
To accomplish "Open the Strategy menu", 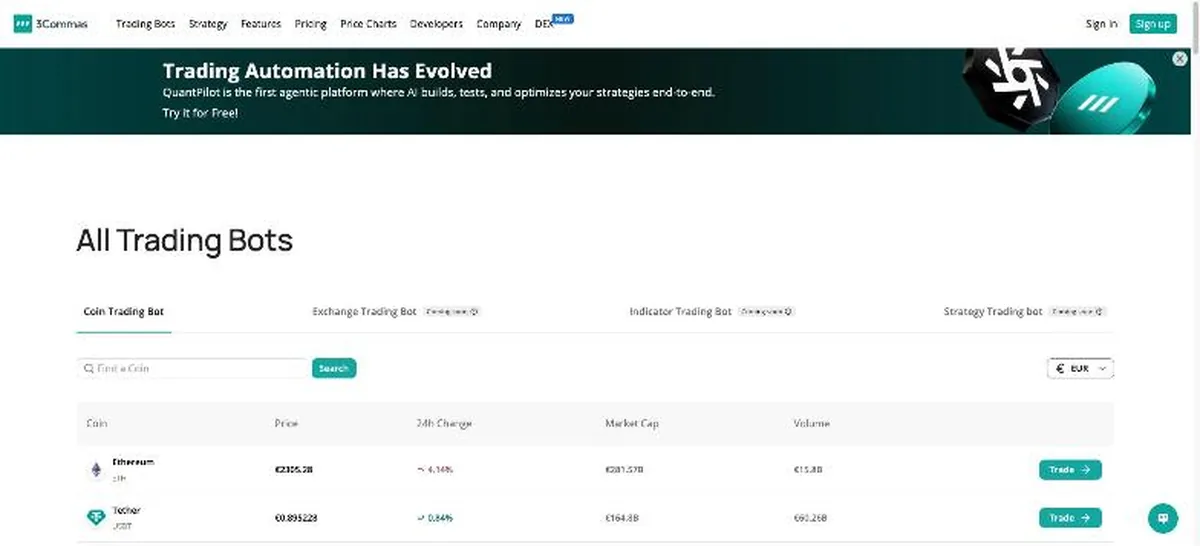I will tap(208, 24).
